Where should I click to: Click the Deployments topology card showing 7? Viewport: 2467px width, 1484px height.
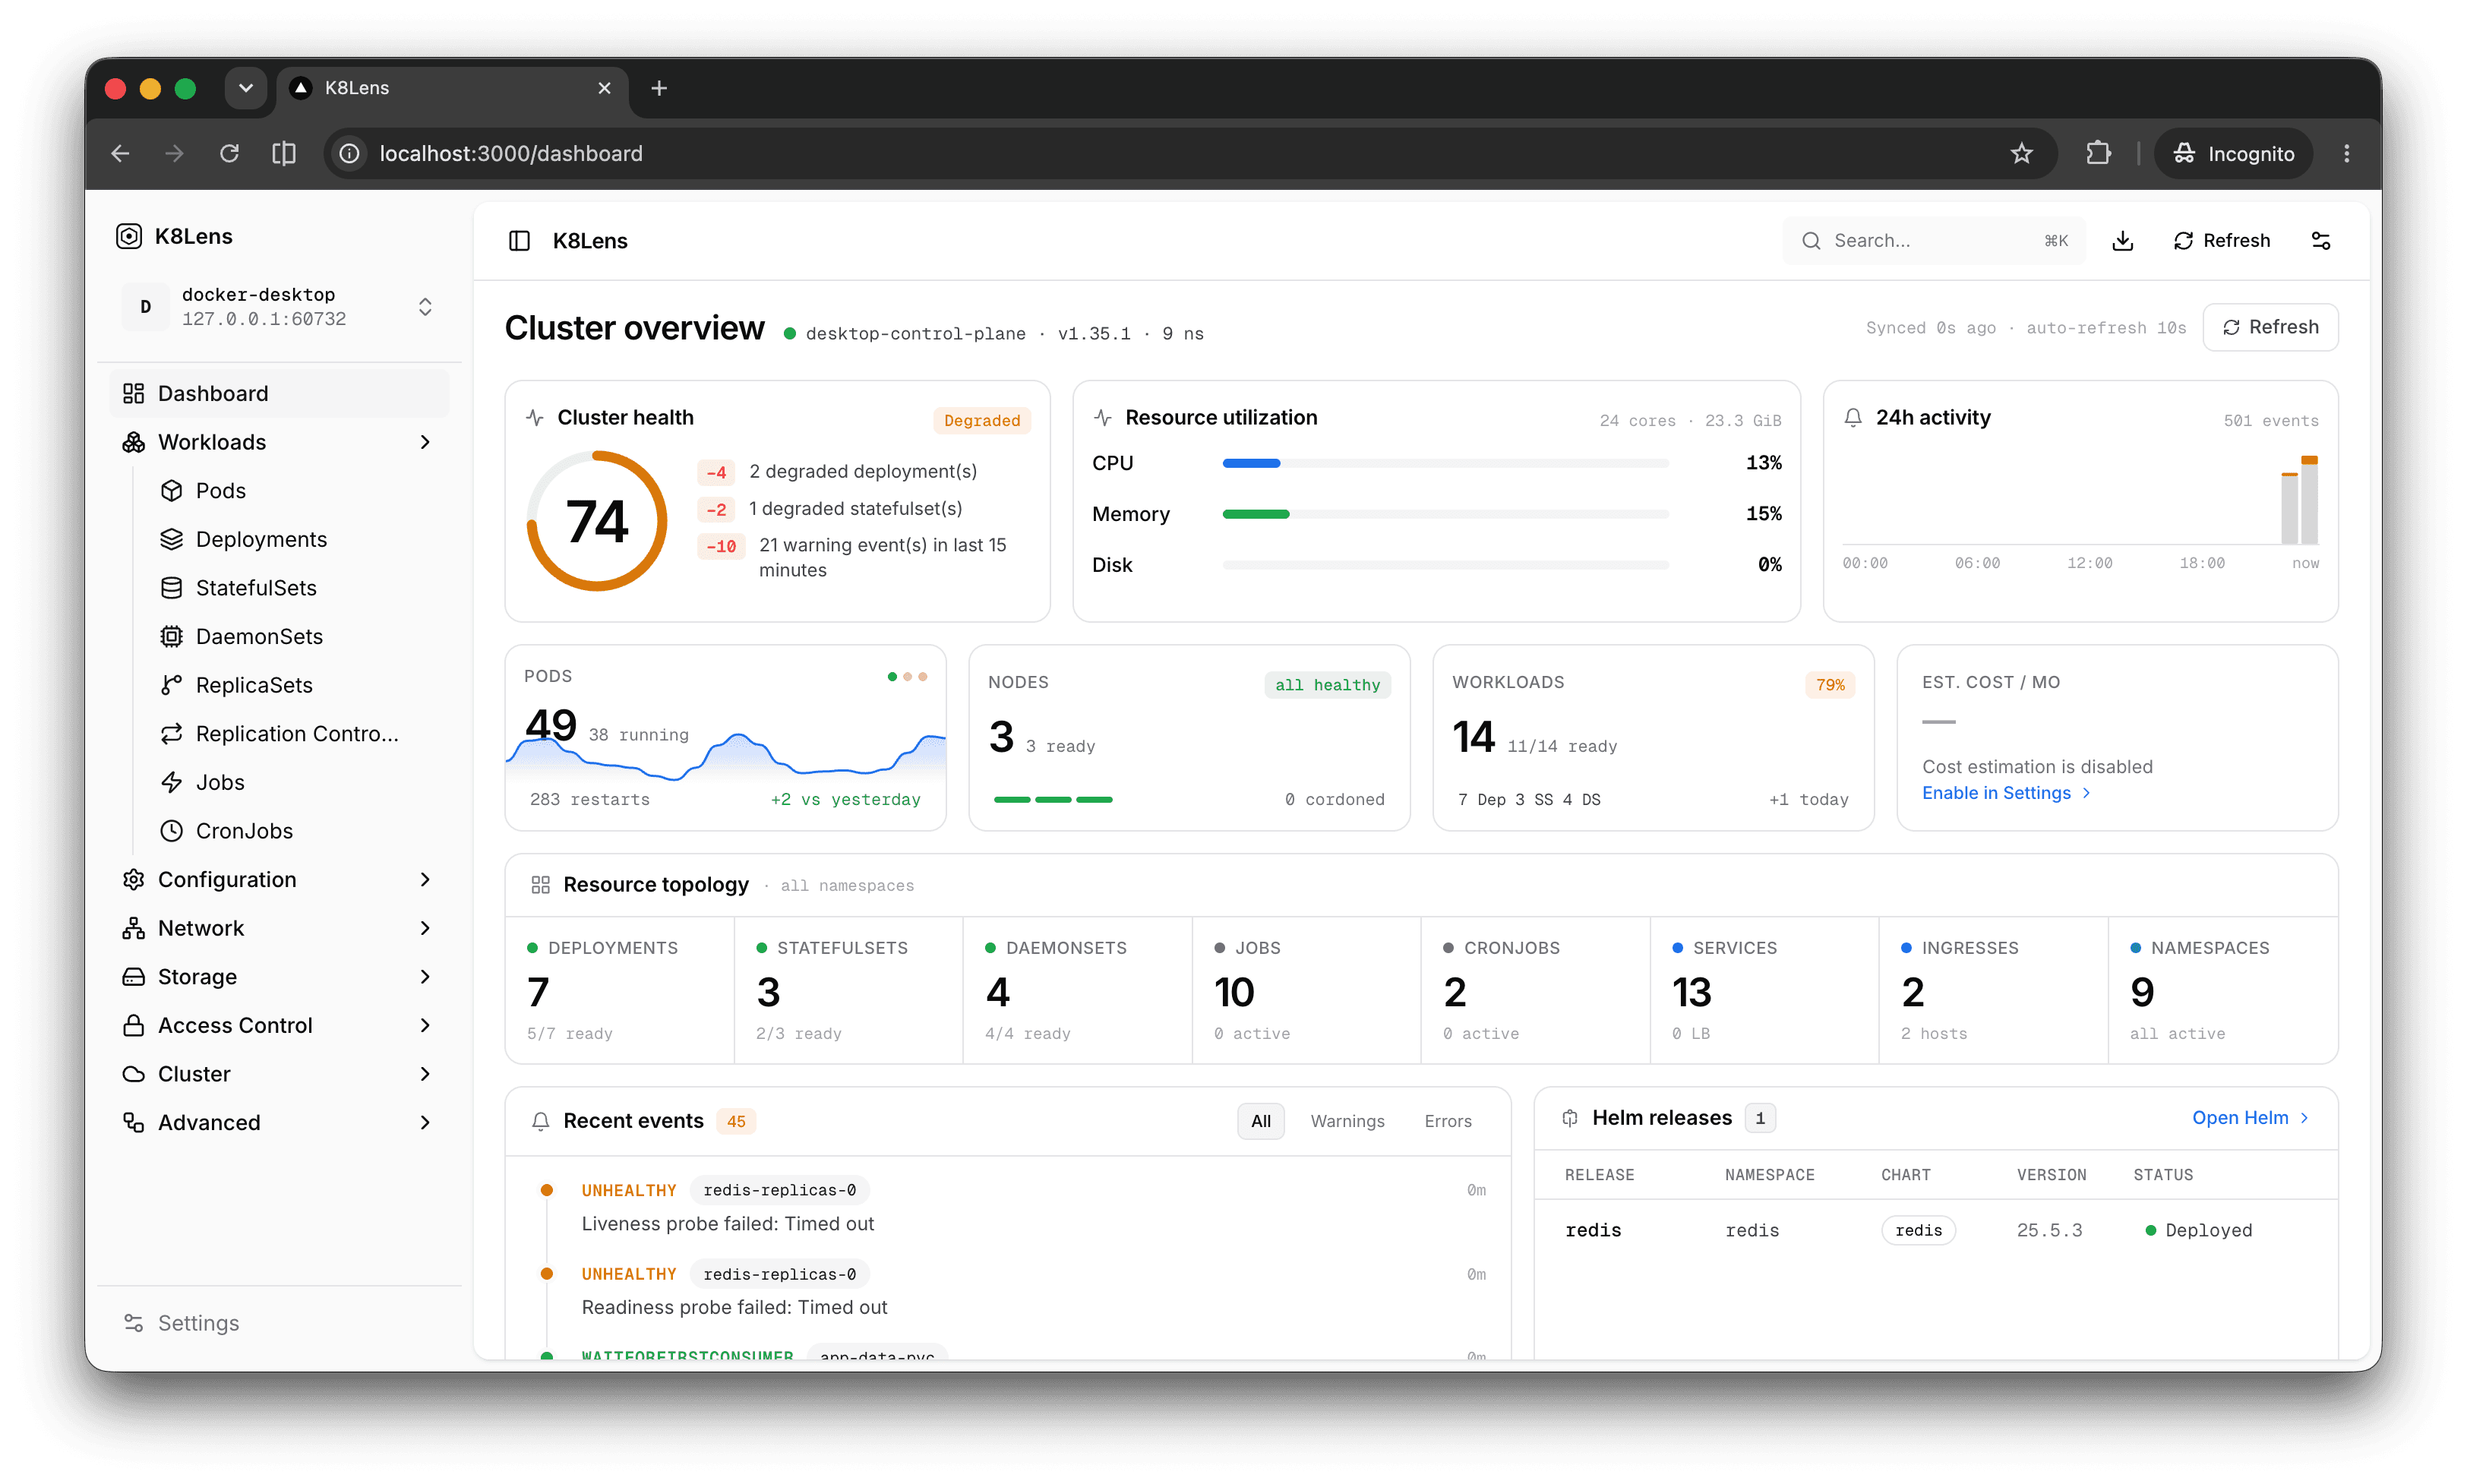pos(620,990)
